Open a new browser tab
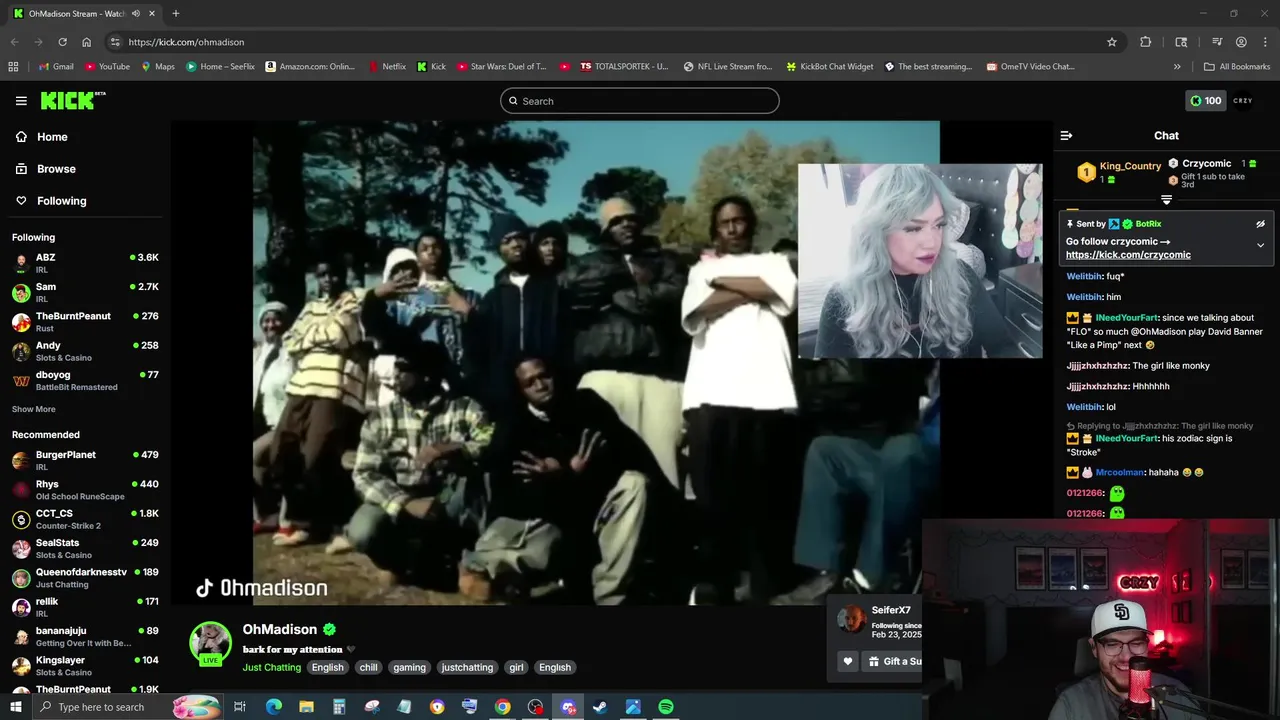This screenshot has height=720, width=1280. [x=176, y=13]
